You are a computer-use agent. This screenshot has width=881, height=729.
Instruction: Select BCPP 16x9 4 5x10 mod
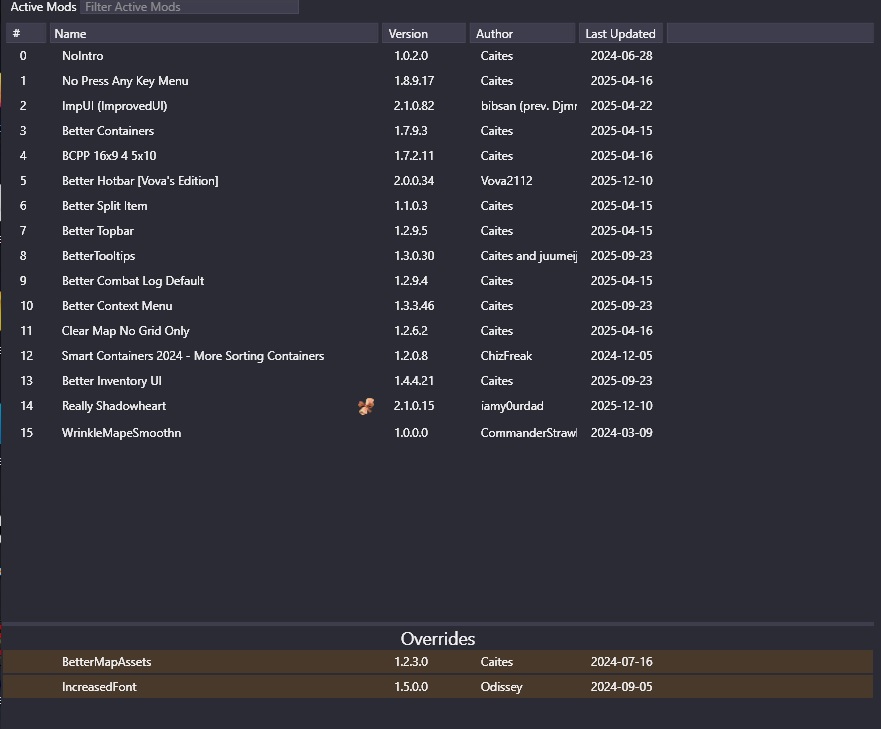tap(438, 156)
